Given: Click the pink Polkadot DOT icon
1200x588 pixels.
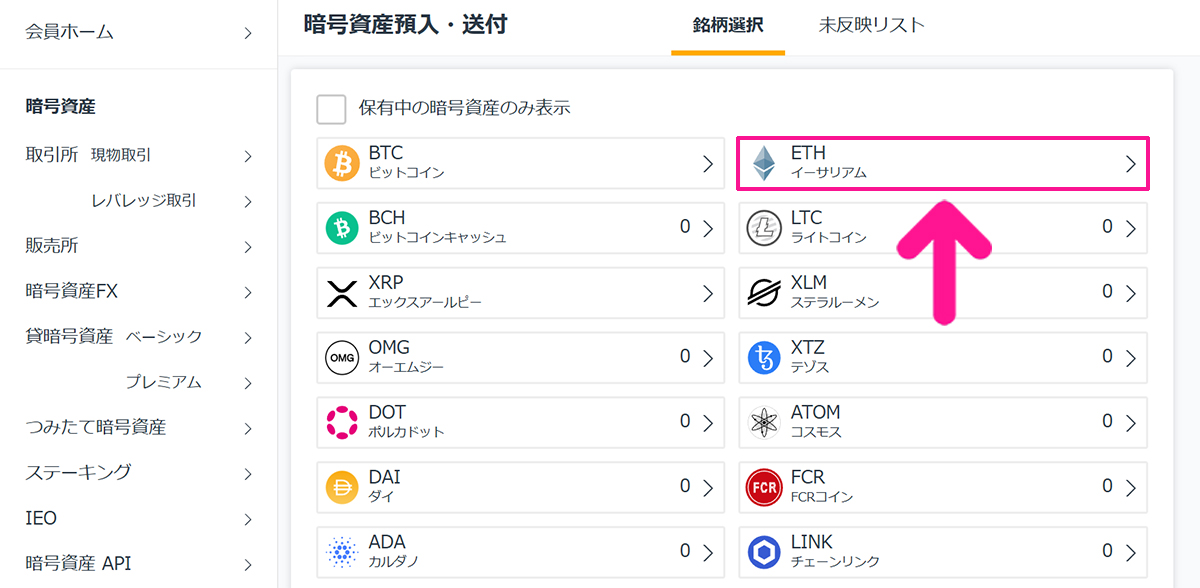Looking at the screenshot, I should pos(342,423).
